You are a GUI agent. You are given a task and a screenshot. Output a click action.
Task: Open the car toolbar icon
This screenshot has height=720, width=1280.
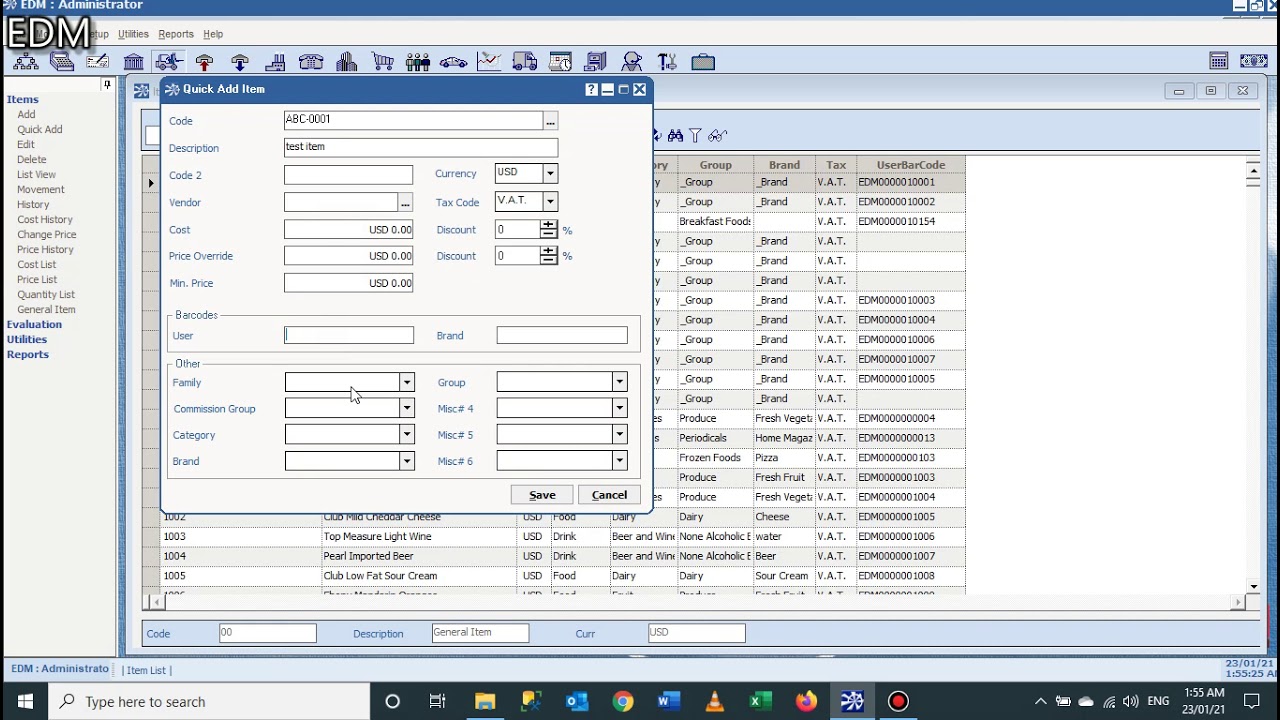click(x=453, y=62)
